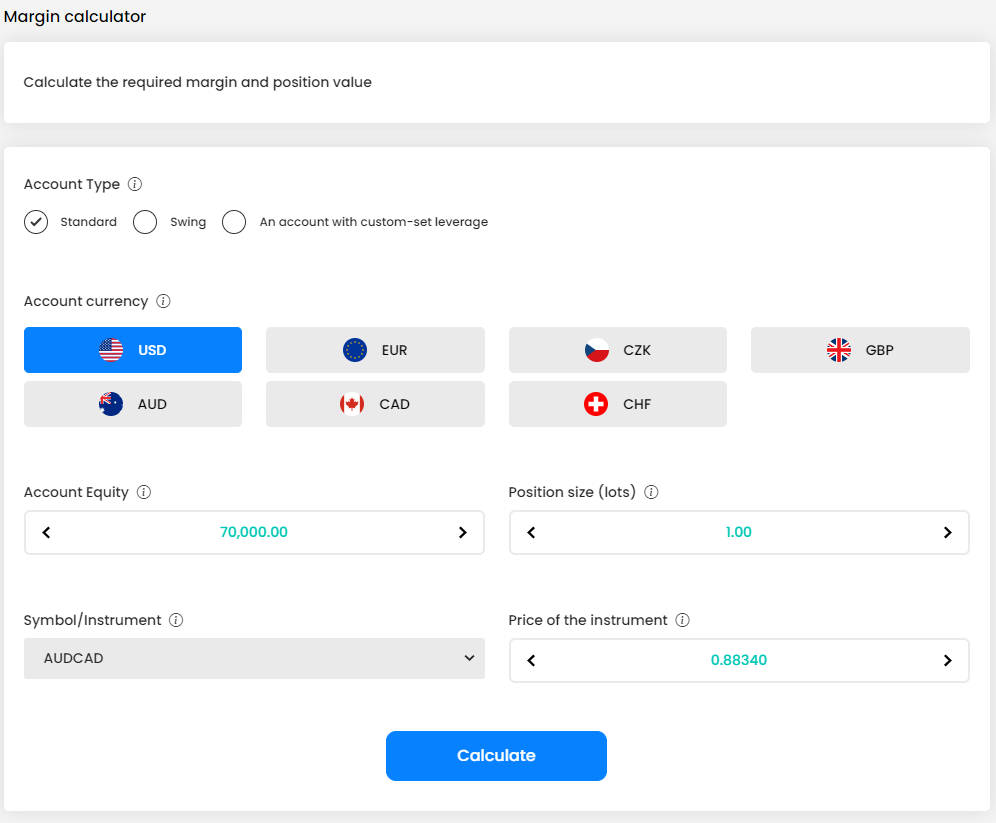Switch account currency to GBP

860,350
